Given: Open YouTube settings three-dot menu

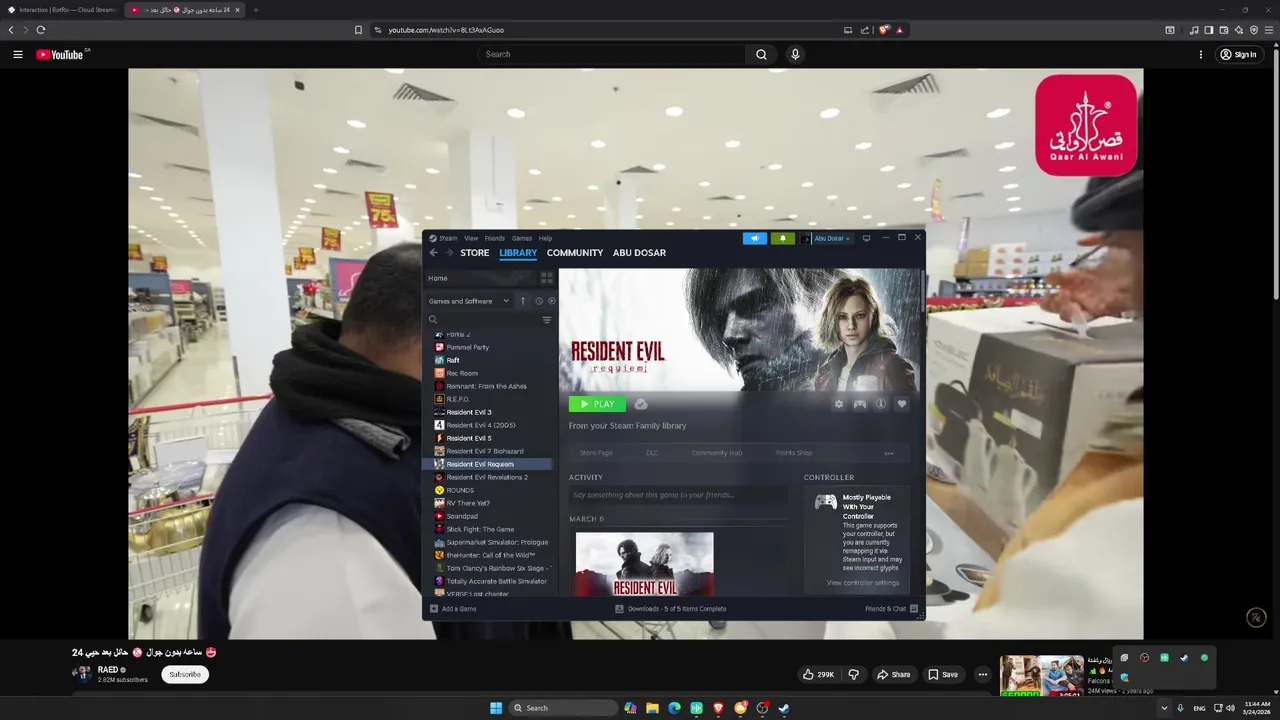Looking at the screenshot, I should coord(1201,55).
